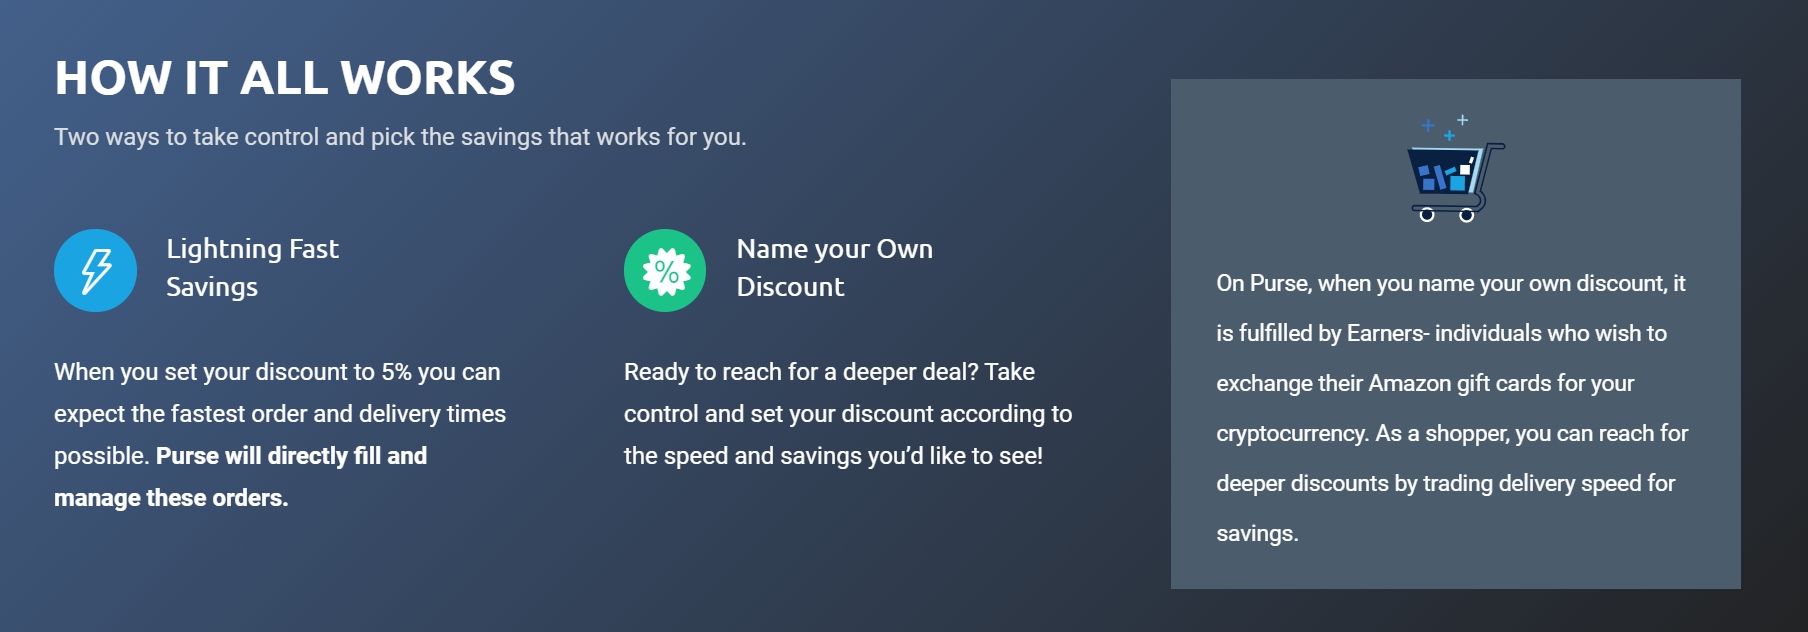Click "Ready to reach for a deeper deal?"

(801, 372)
